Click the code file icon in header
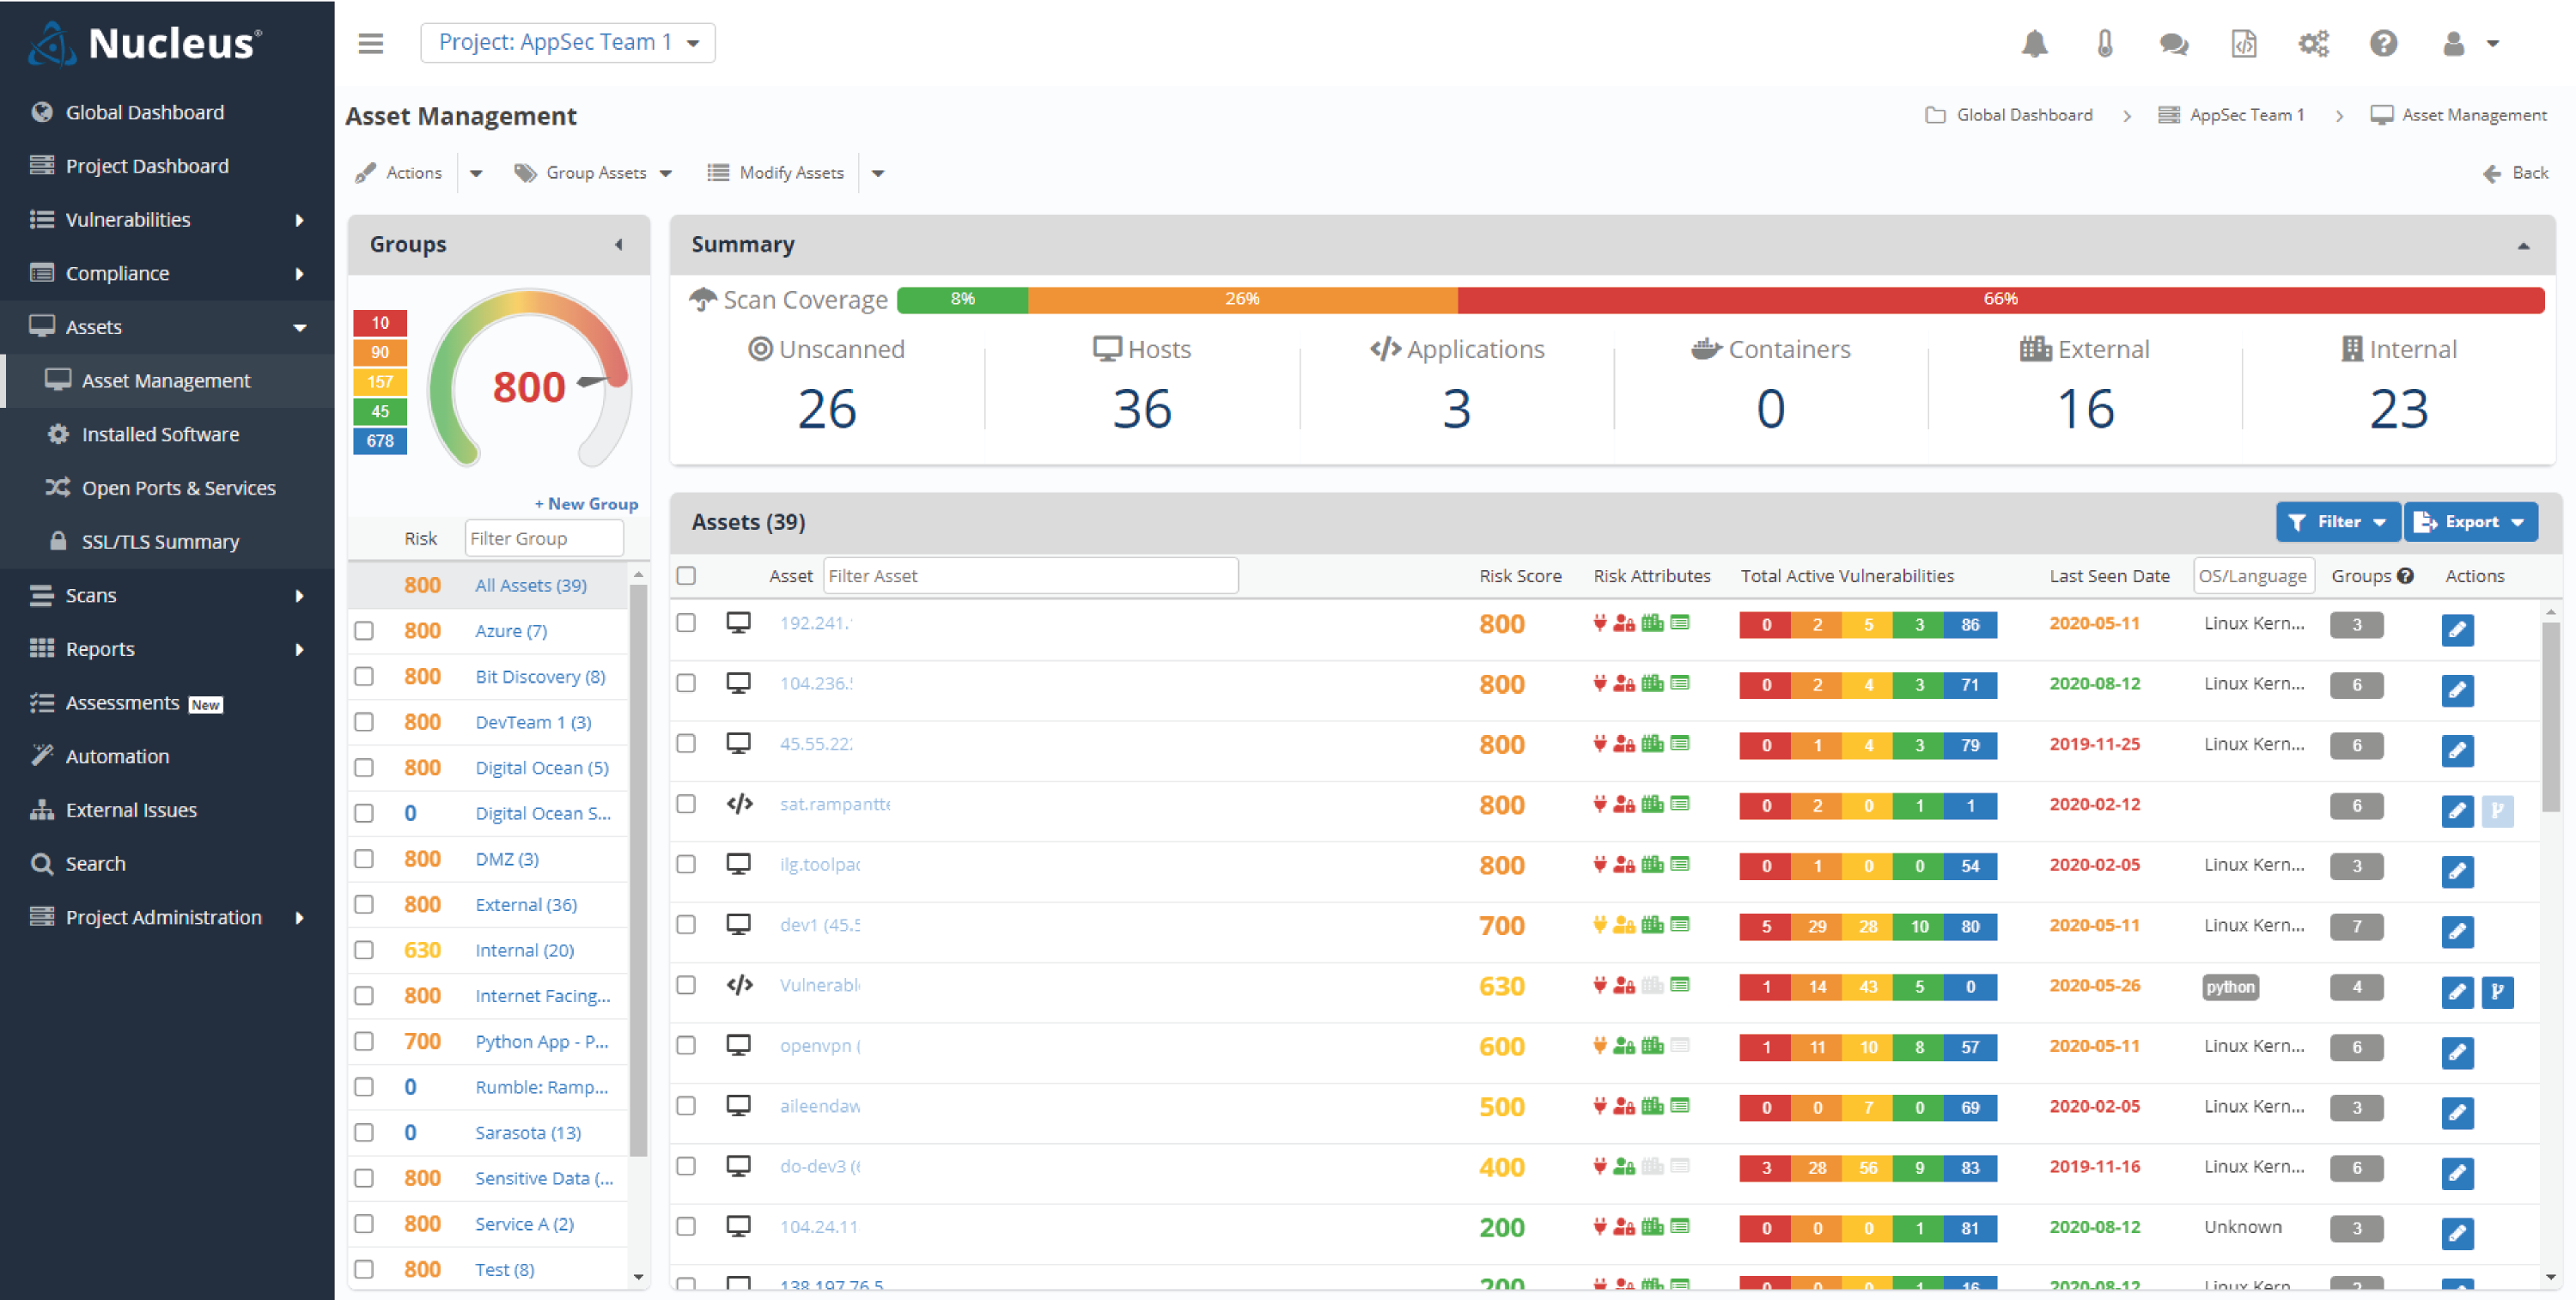2576x1300 pixels. [2243, 43]
